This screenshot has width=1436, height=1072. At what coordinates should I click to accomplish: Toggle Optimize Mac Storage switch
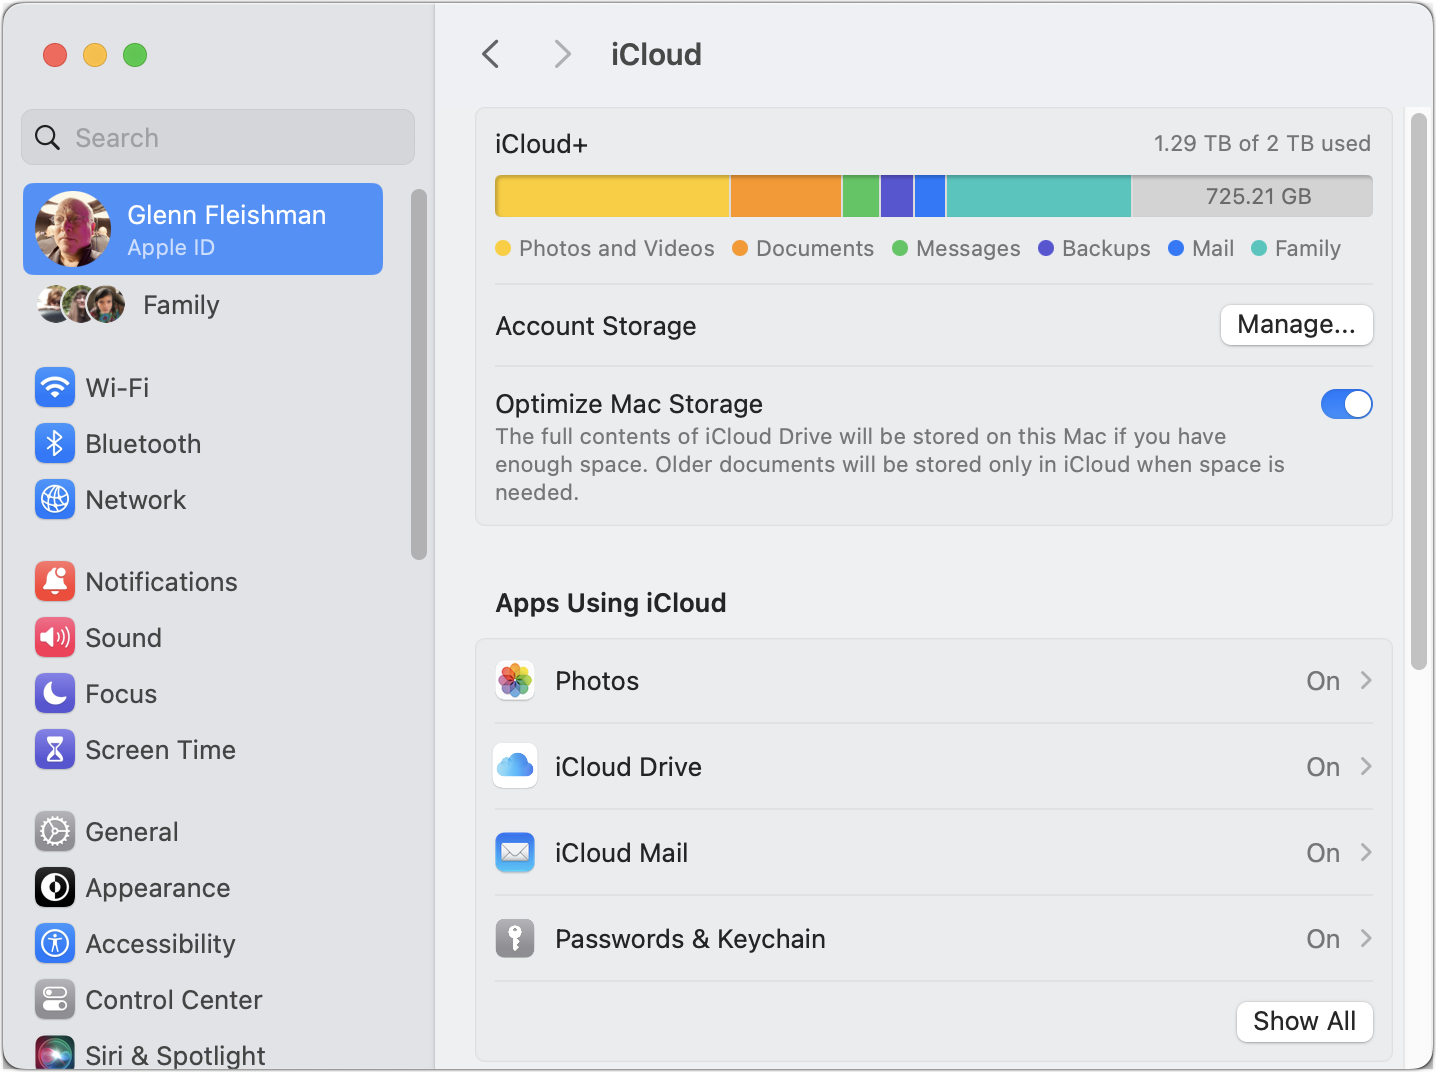(x=1346, y=404)
